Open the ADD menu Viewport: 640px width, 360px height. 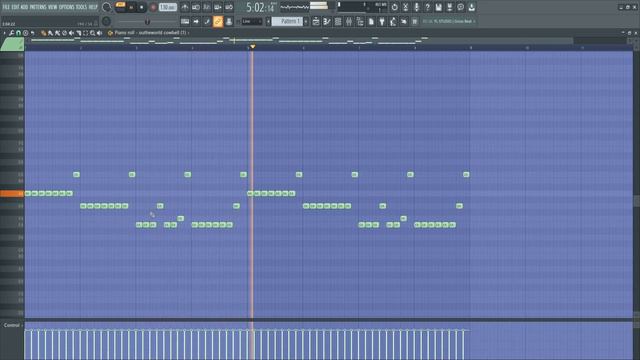[x=24, y=7]
